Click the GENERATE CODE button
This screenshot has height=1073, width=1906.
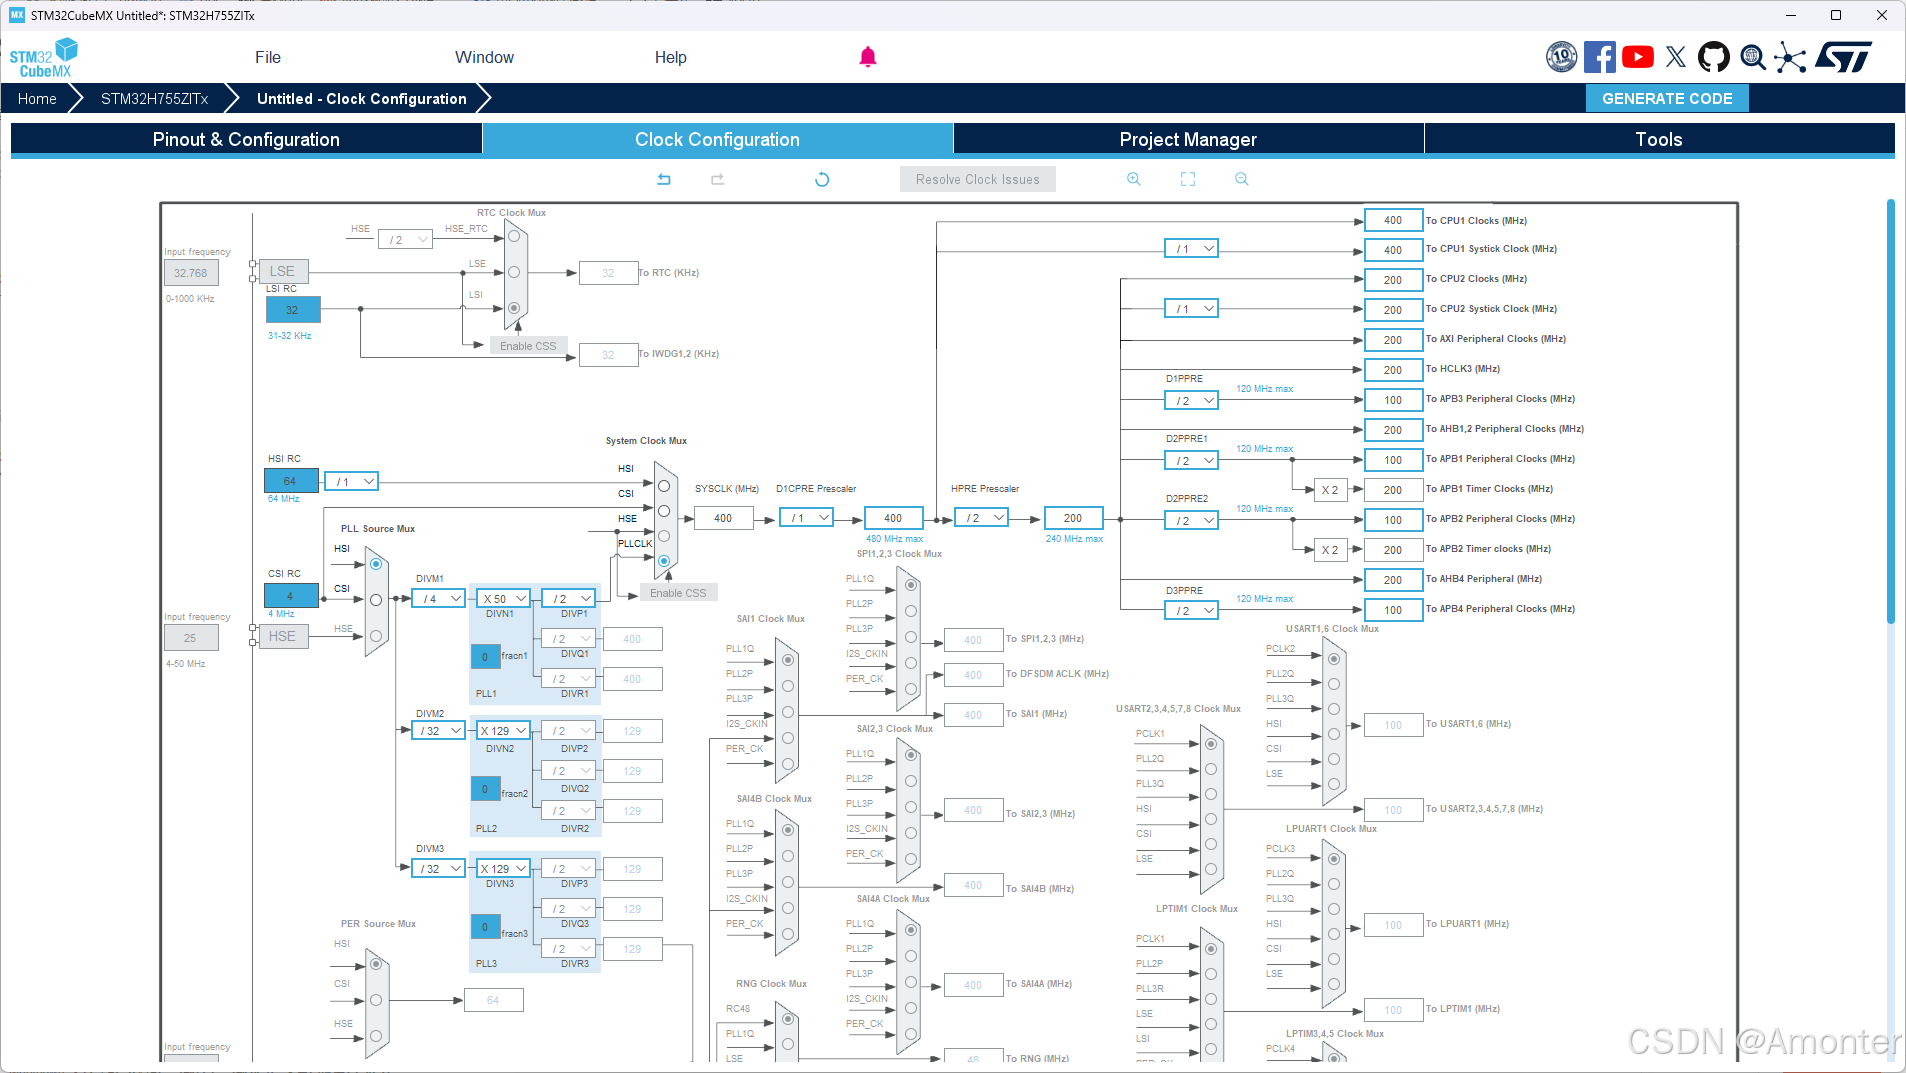[1667, 98]
